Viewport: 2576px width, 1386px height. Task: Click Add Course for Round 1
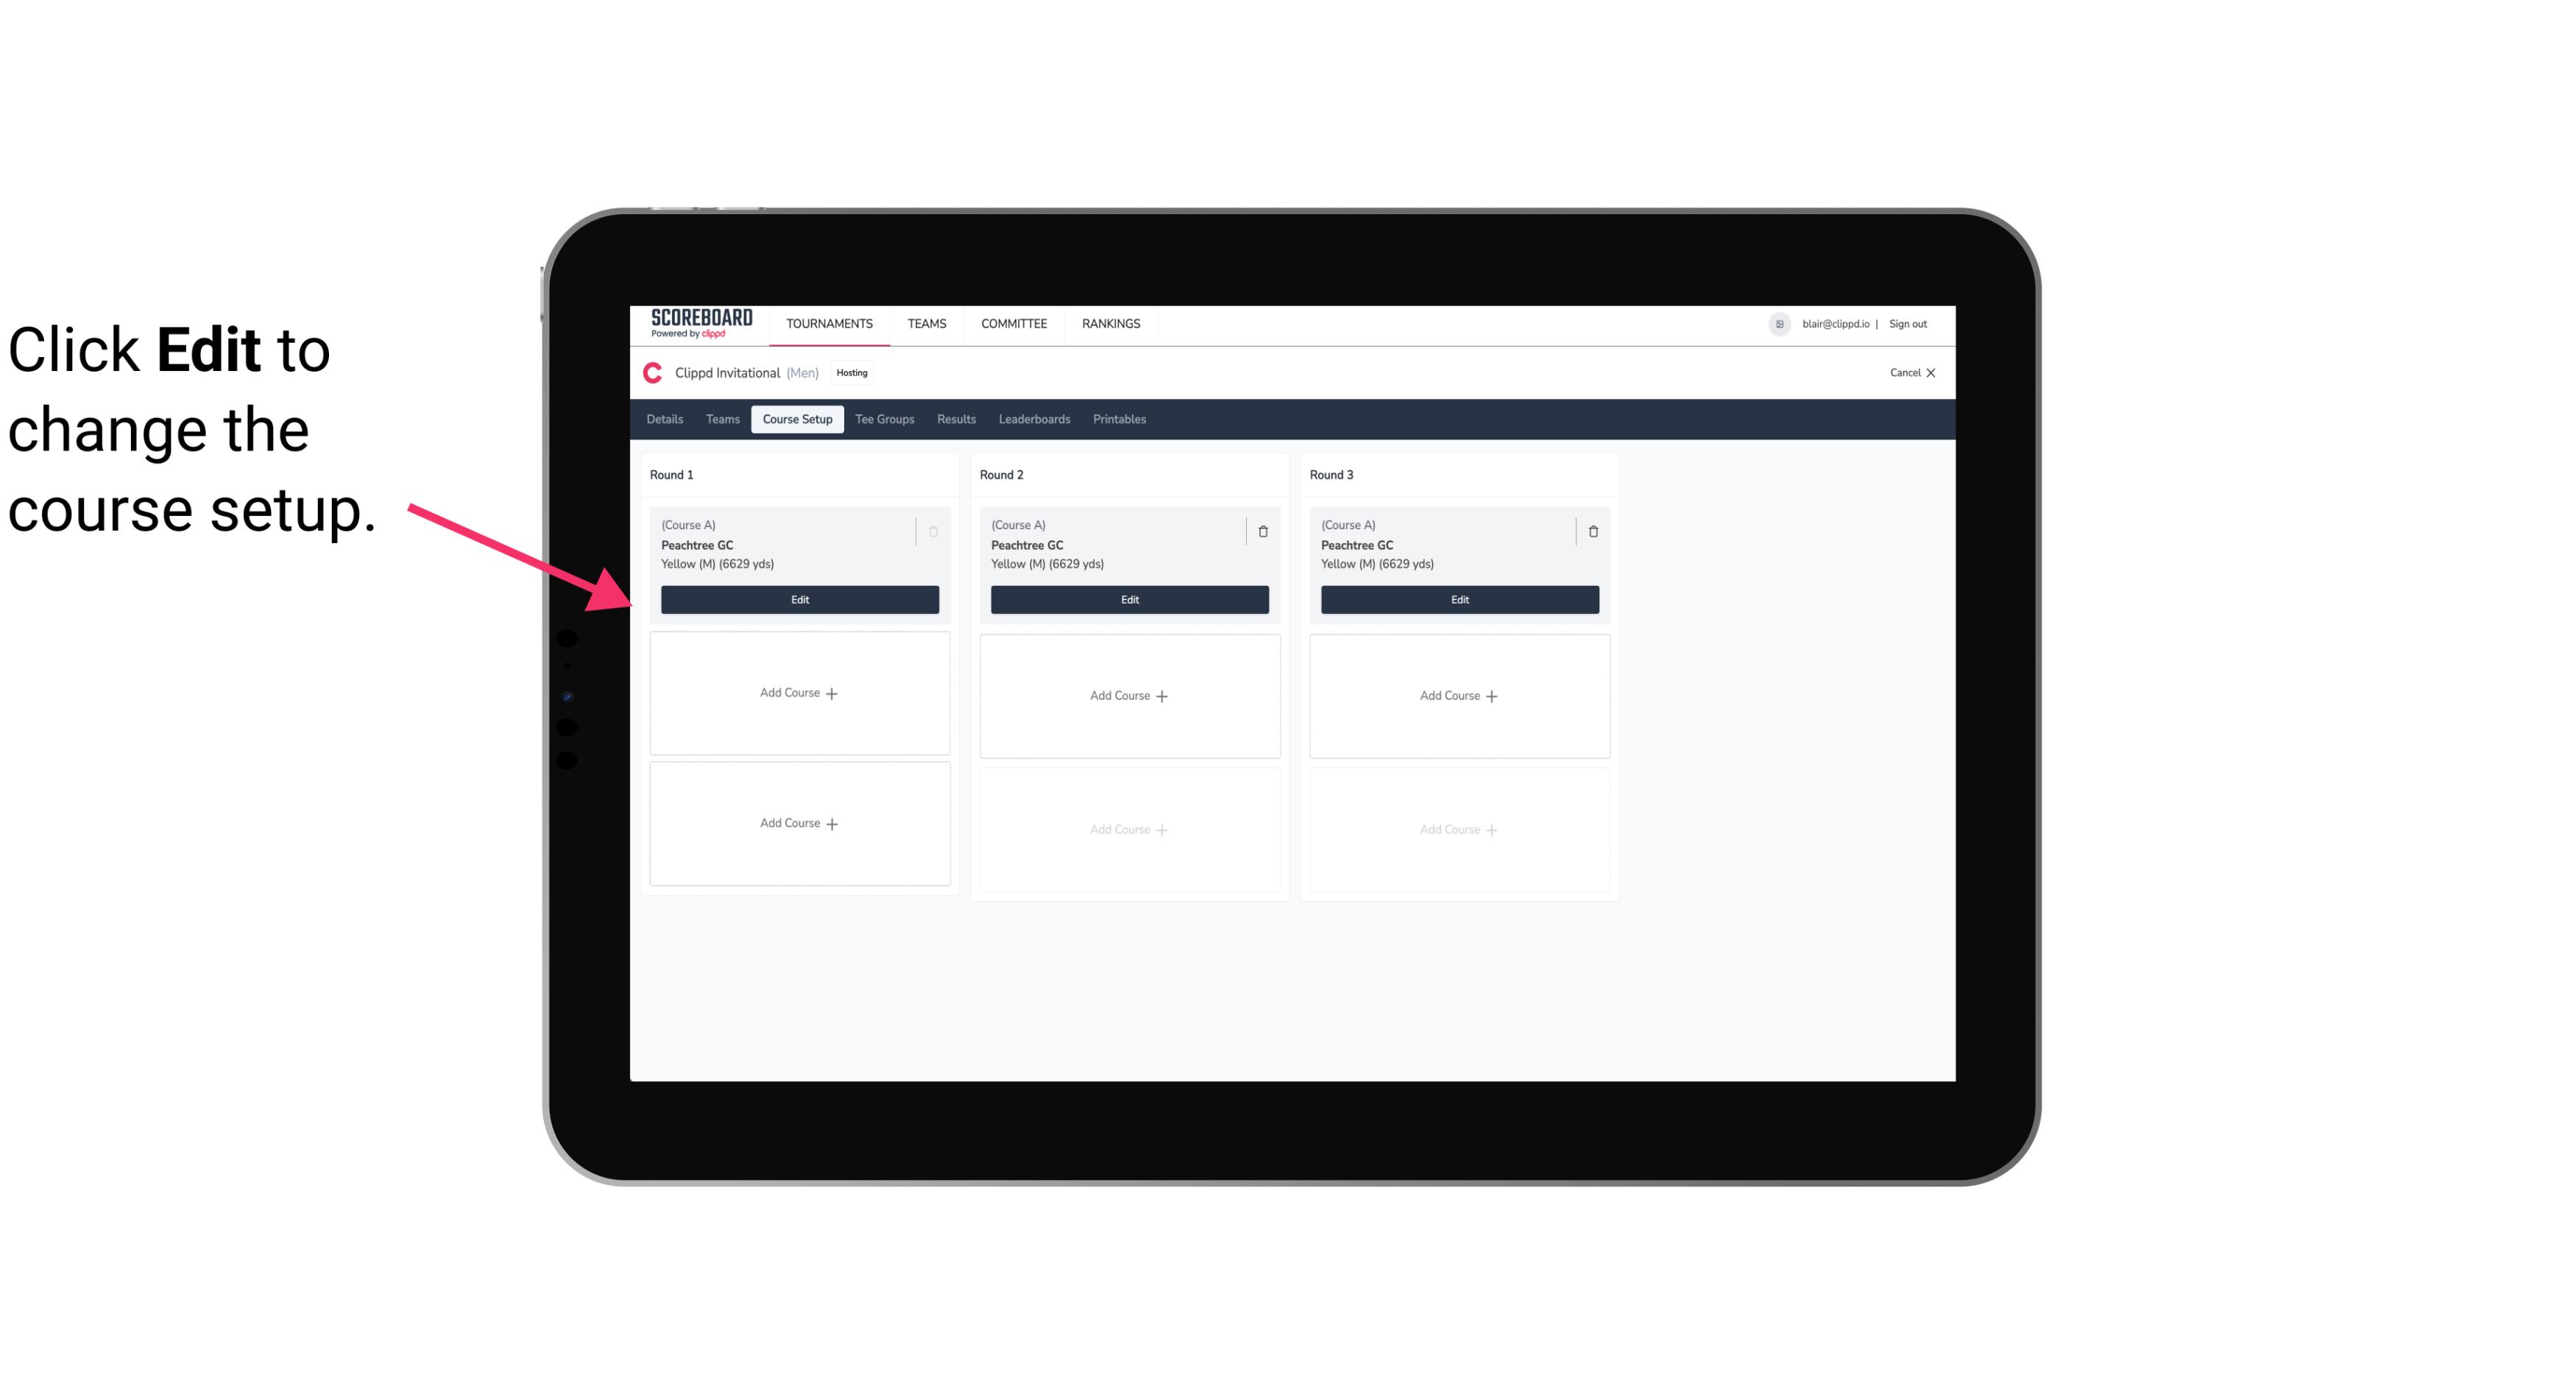pyautogui.click(x=799, y=693)
